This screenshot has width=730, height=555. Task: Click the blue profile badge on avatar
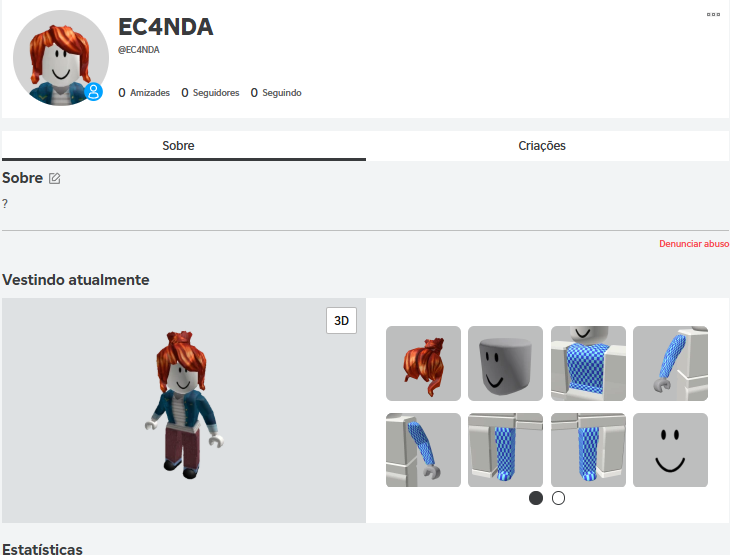click(94, 92)
